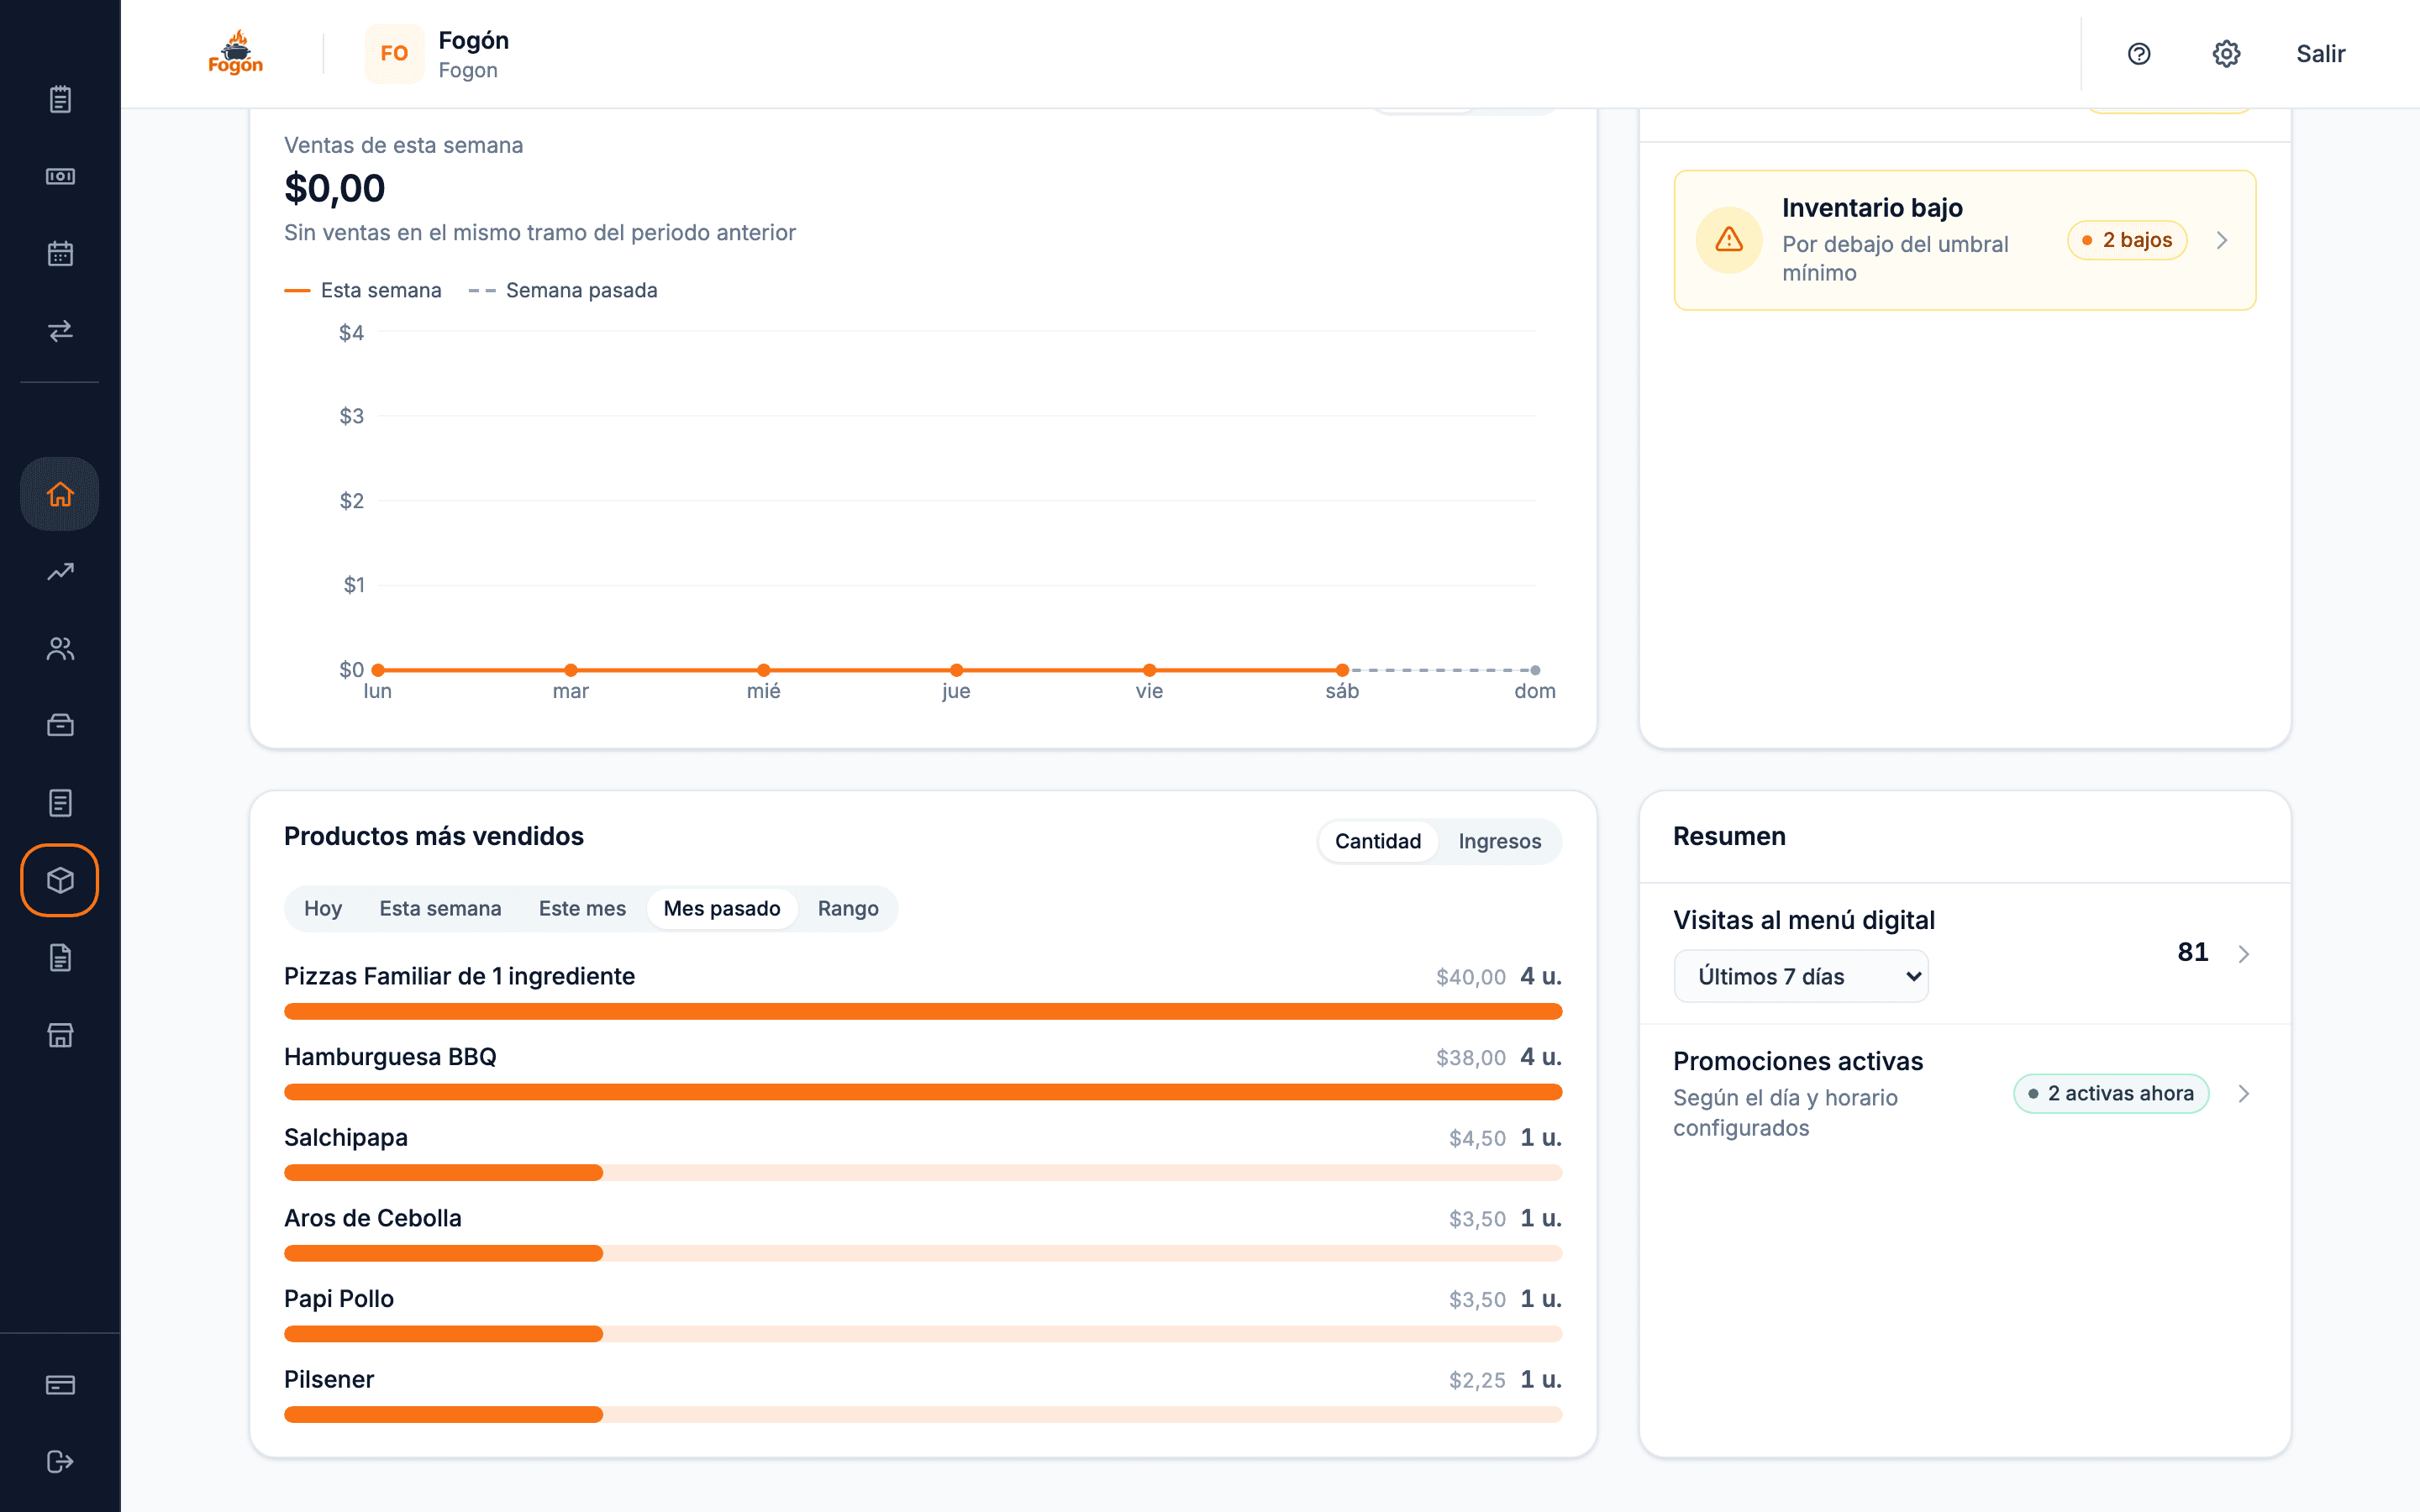Screen dimensions: 2420x1512
Task: Open the calendar icon in sidebar
Action: point(60,253)
